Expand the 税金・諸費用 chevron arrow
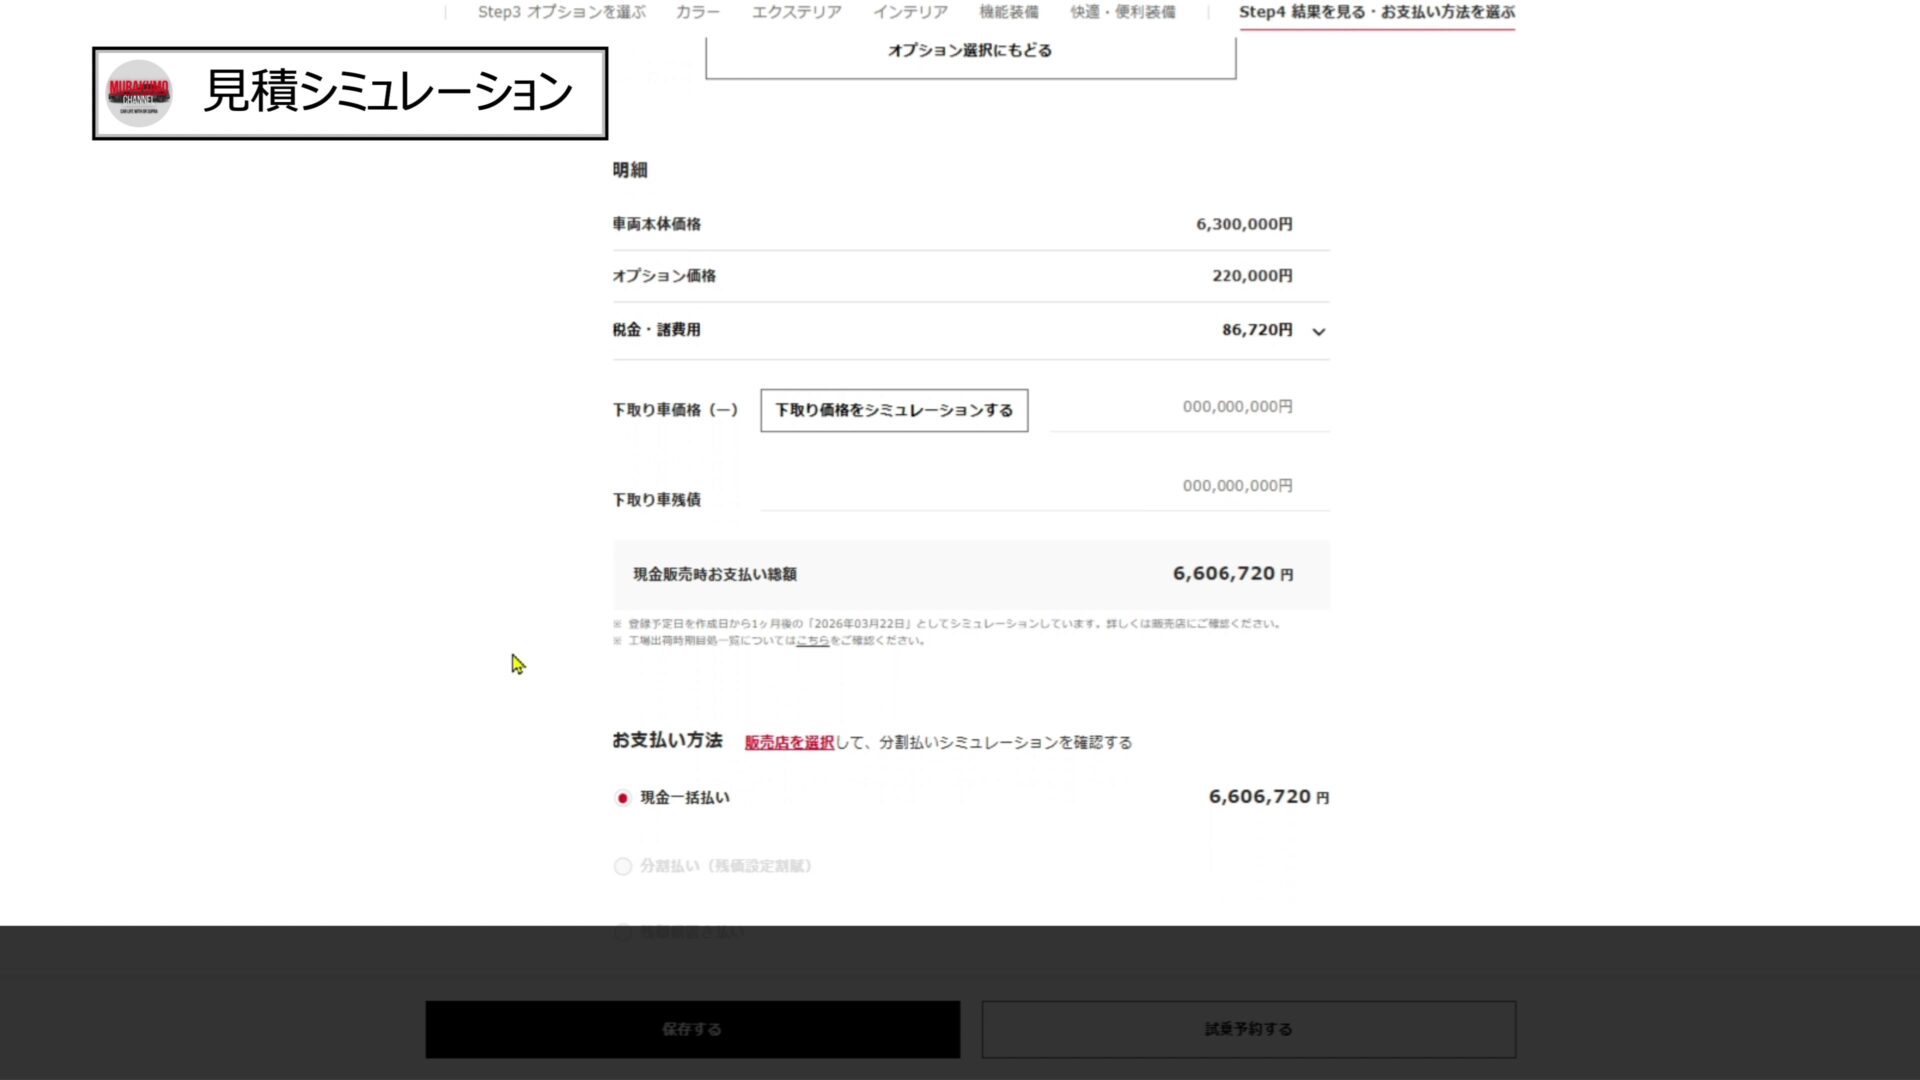 1318,332
